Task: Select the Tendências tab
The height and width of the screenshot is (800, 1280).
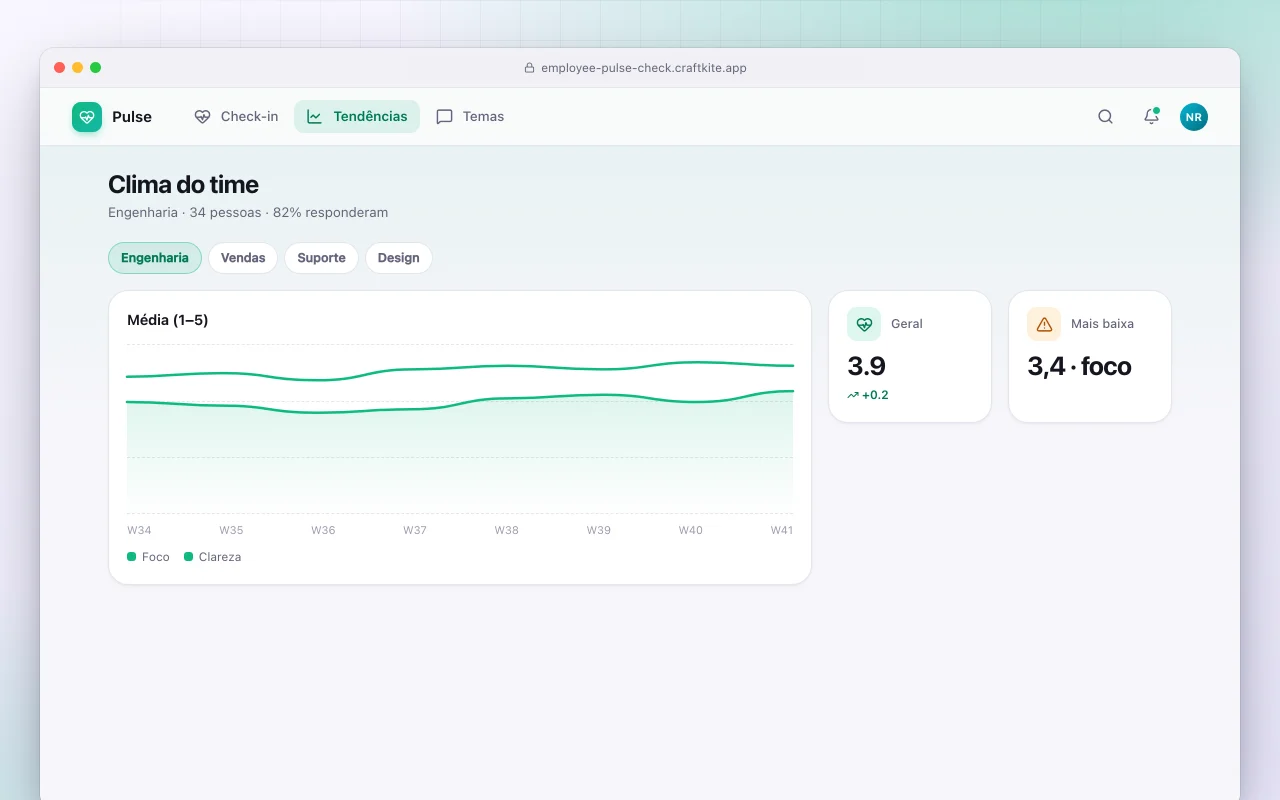Action: coord(357,117)
